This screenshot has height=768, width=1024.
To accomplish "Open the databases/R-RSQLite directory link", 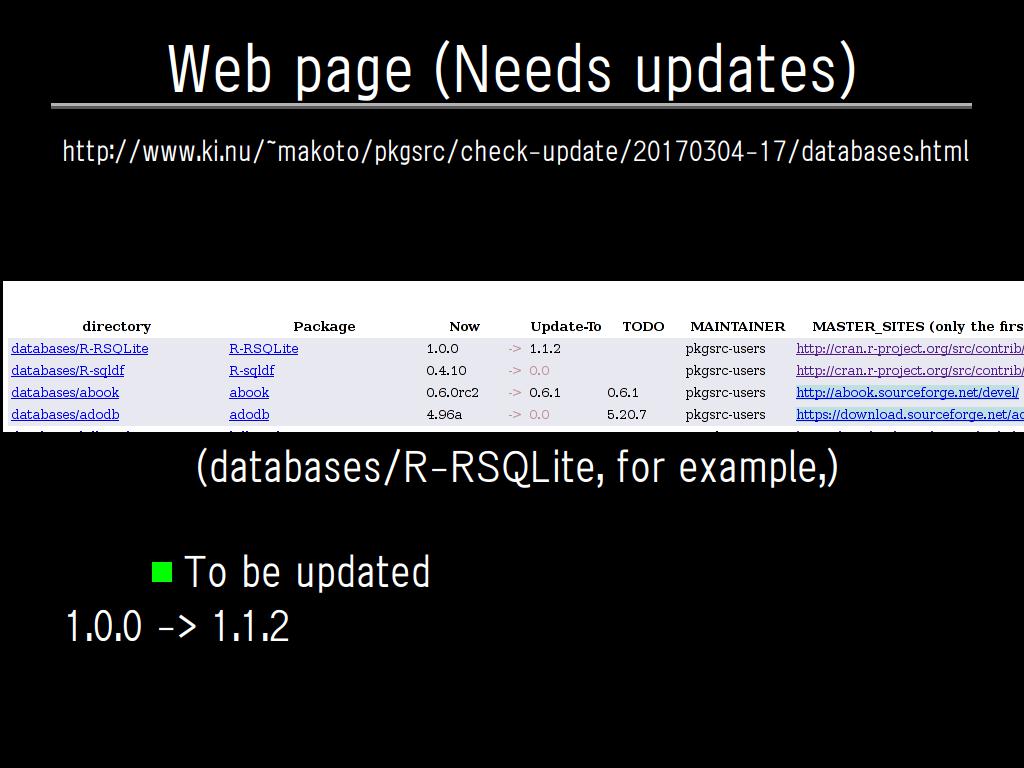I will click(x=79, y=349).
